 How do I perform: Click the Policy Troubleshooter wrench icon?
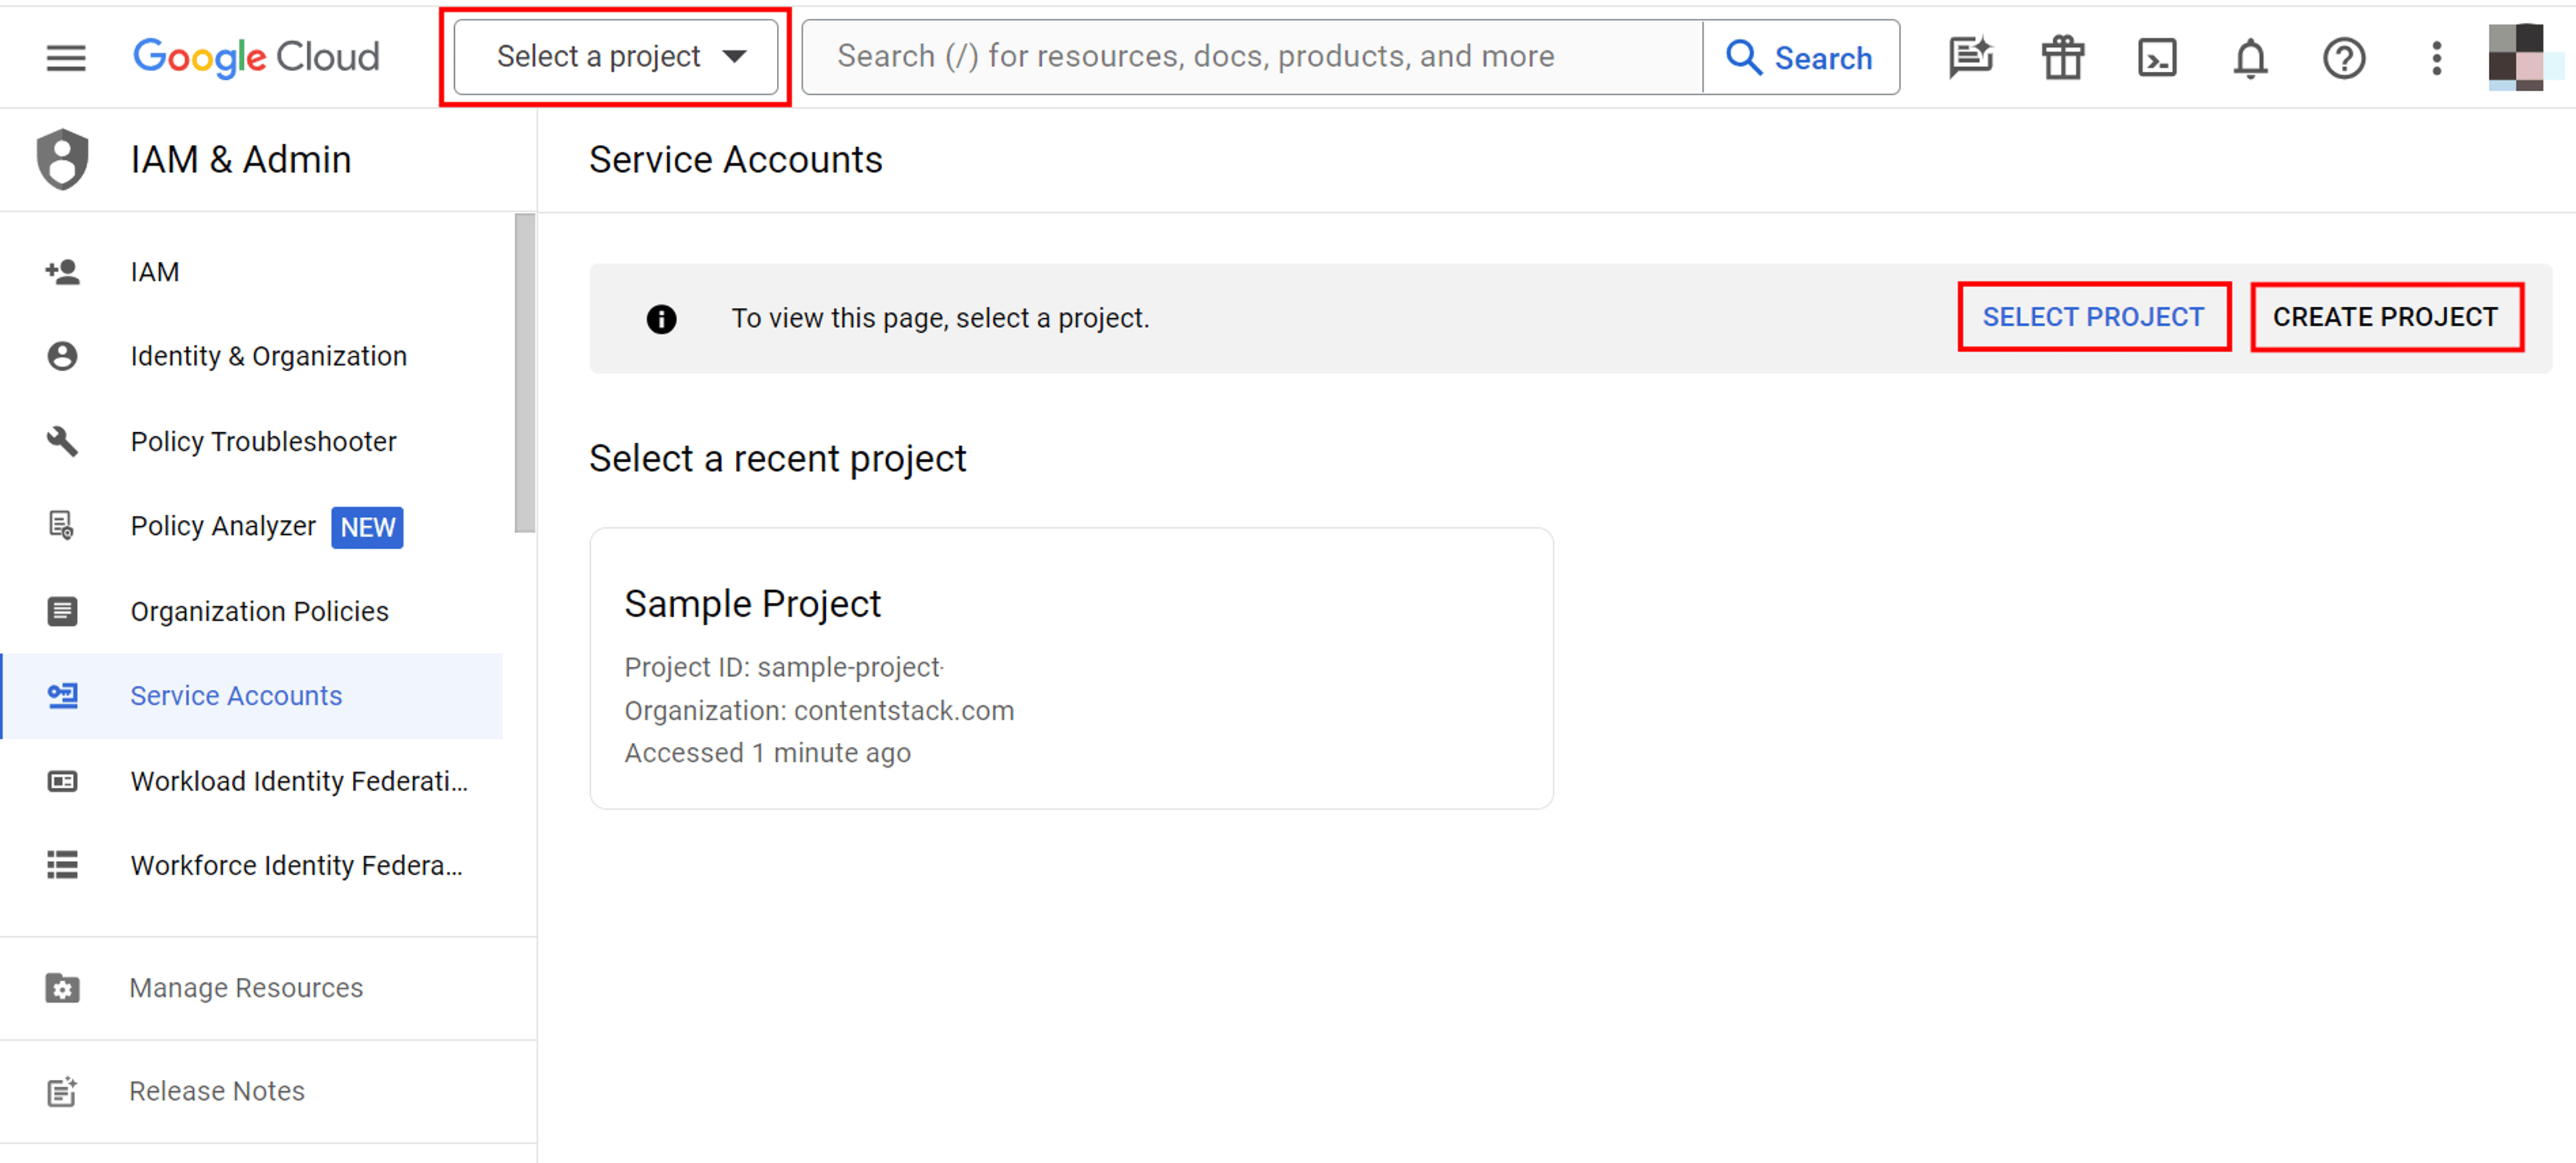62,441
